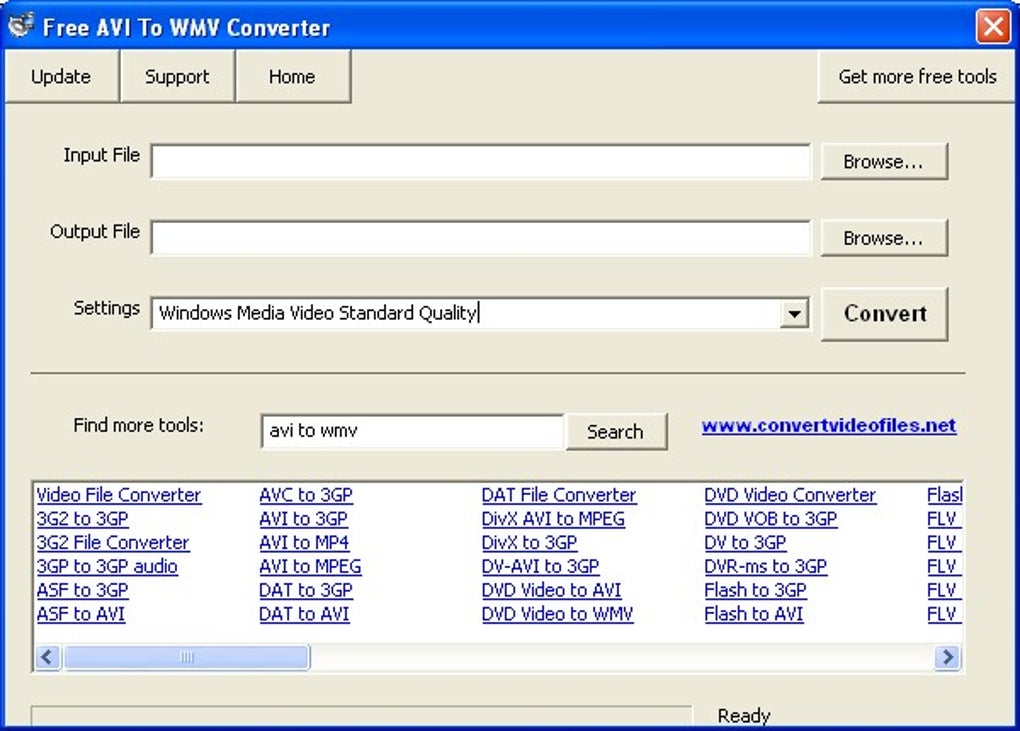
Task: Open the AVI to 3GP link
Action: click(x=303, y=519)
